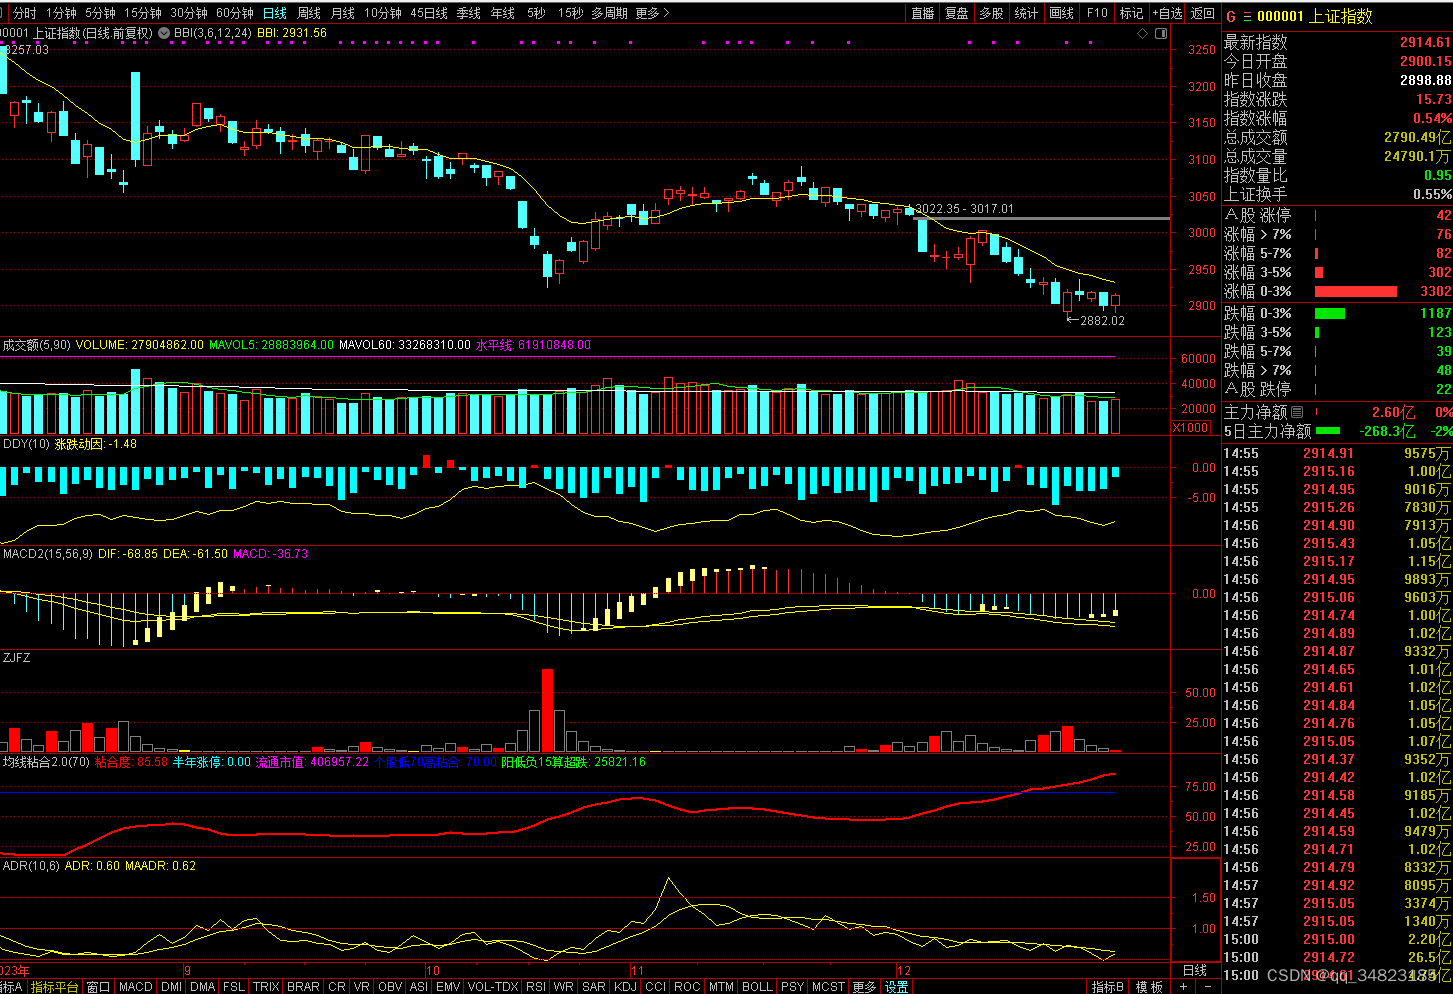Click the plus button in the bottom bar
Viewport: 1453px width, 994px height.
[1184, 987]
